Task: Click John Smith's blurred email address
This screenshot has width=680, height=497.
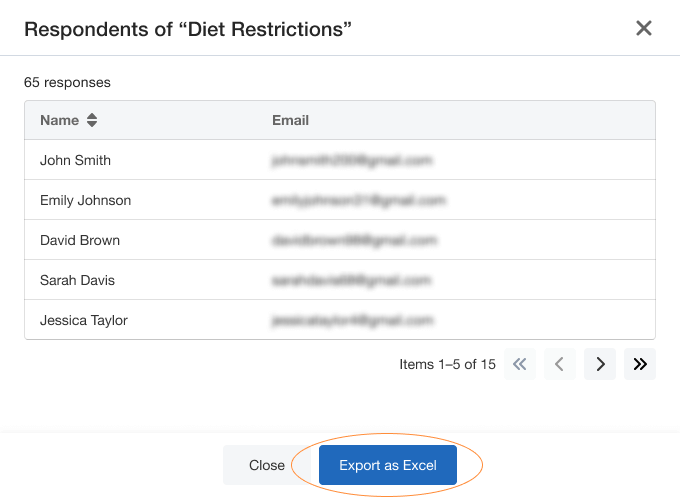Action: point(350,160)
